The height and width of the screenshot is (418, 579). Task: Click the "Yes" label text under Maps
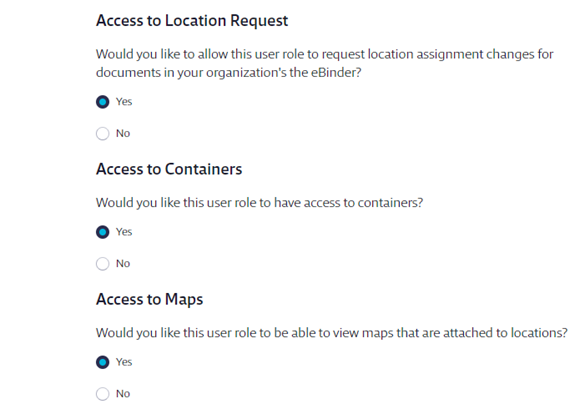coord(124,362)
